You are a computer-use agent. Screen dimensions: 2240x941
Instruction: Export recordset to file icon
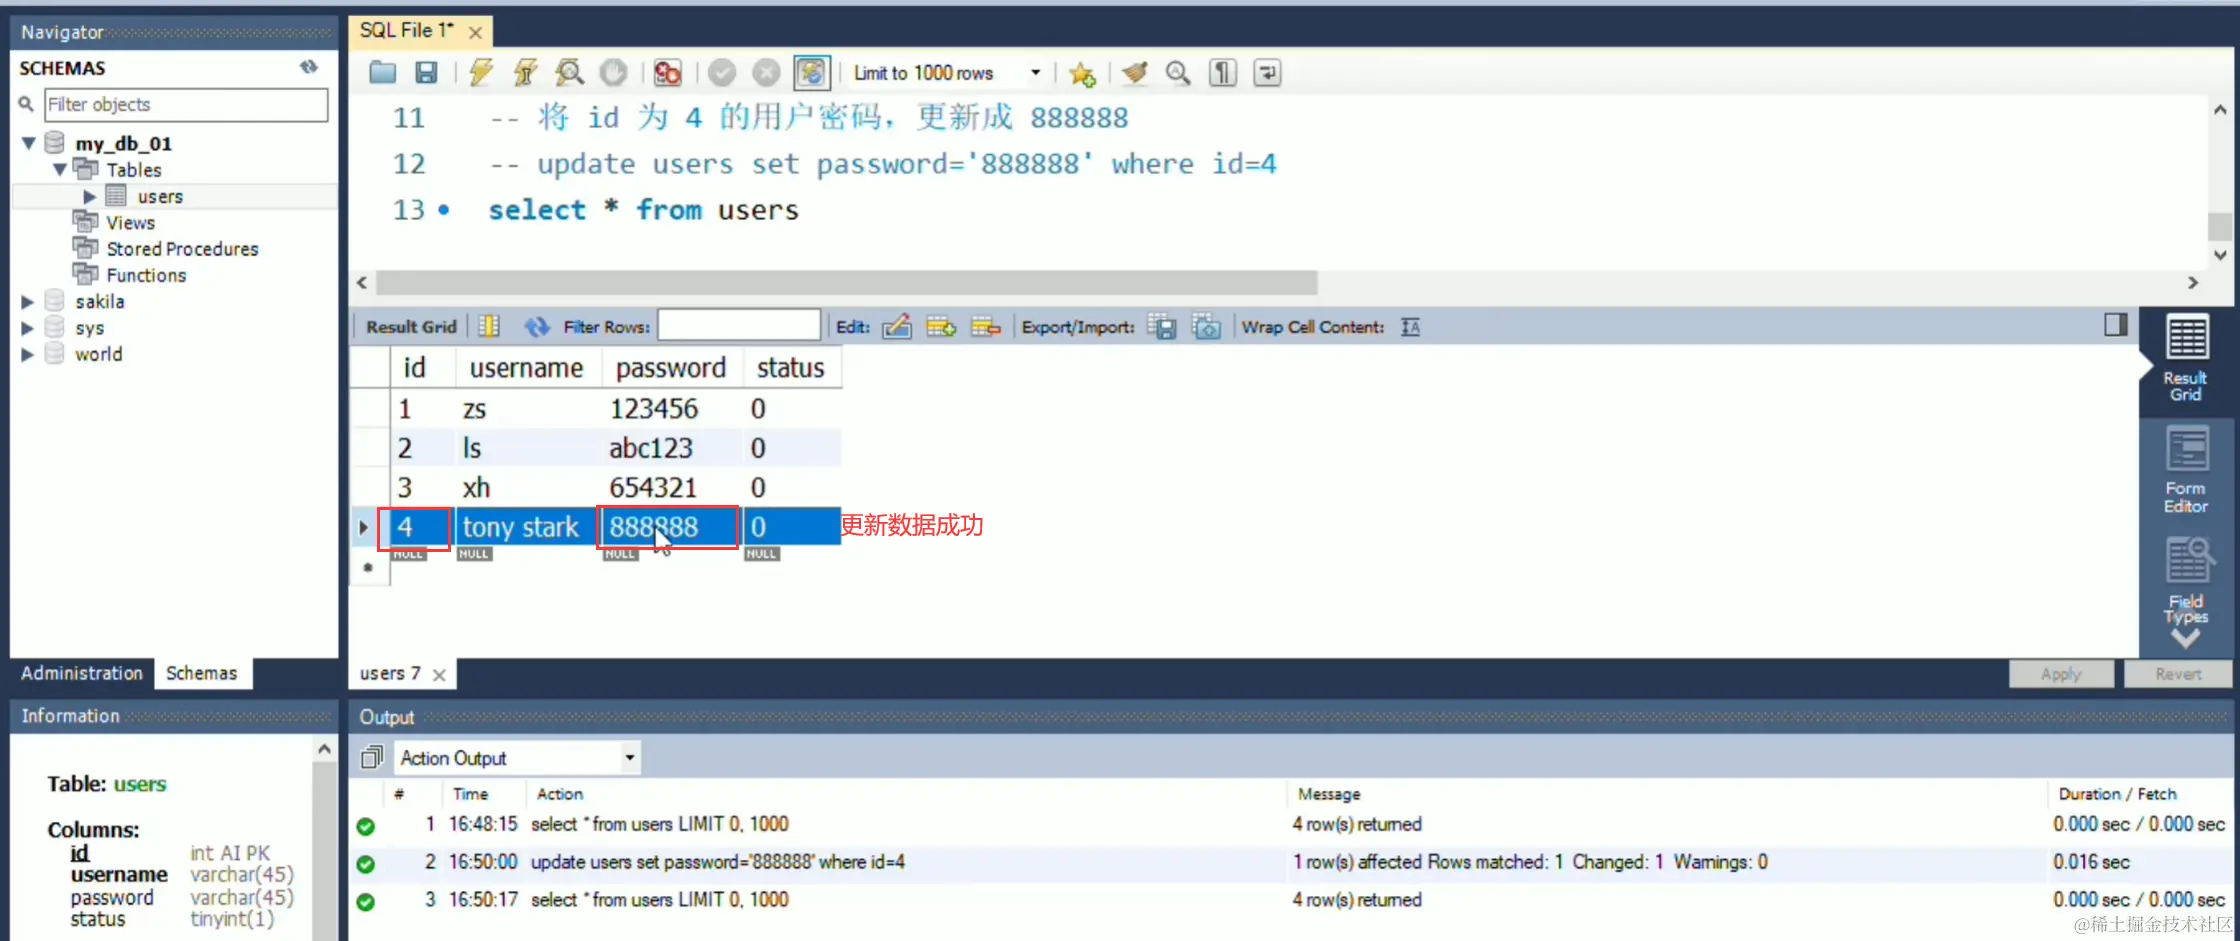pyautogui.click(x=1162, y=326)
